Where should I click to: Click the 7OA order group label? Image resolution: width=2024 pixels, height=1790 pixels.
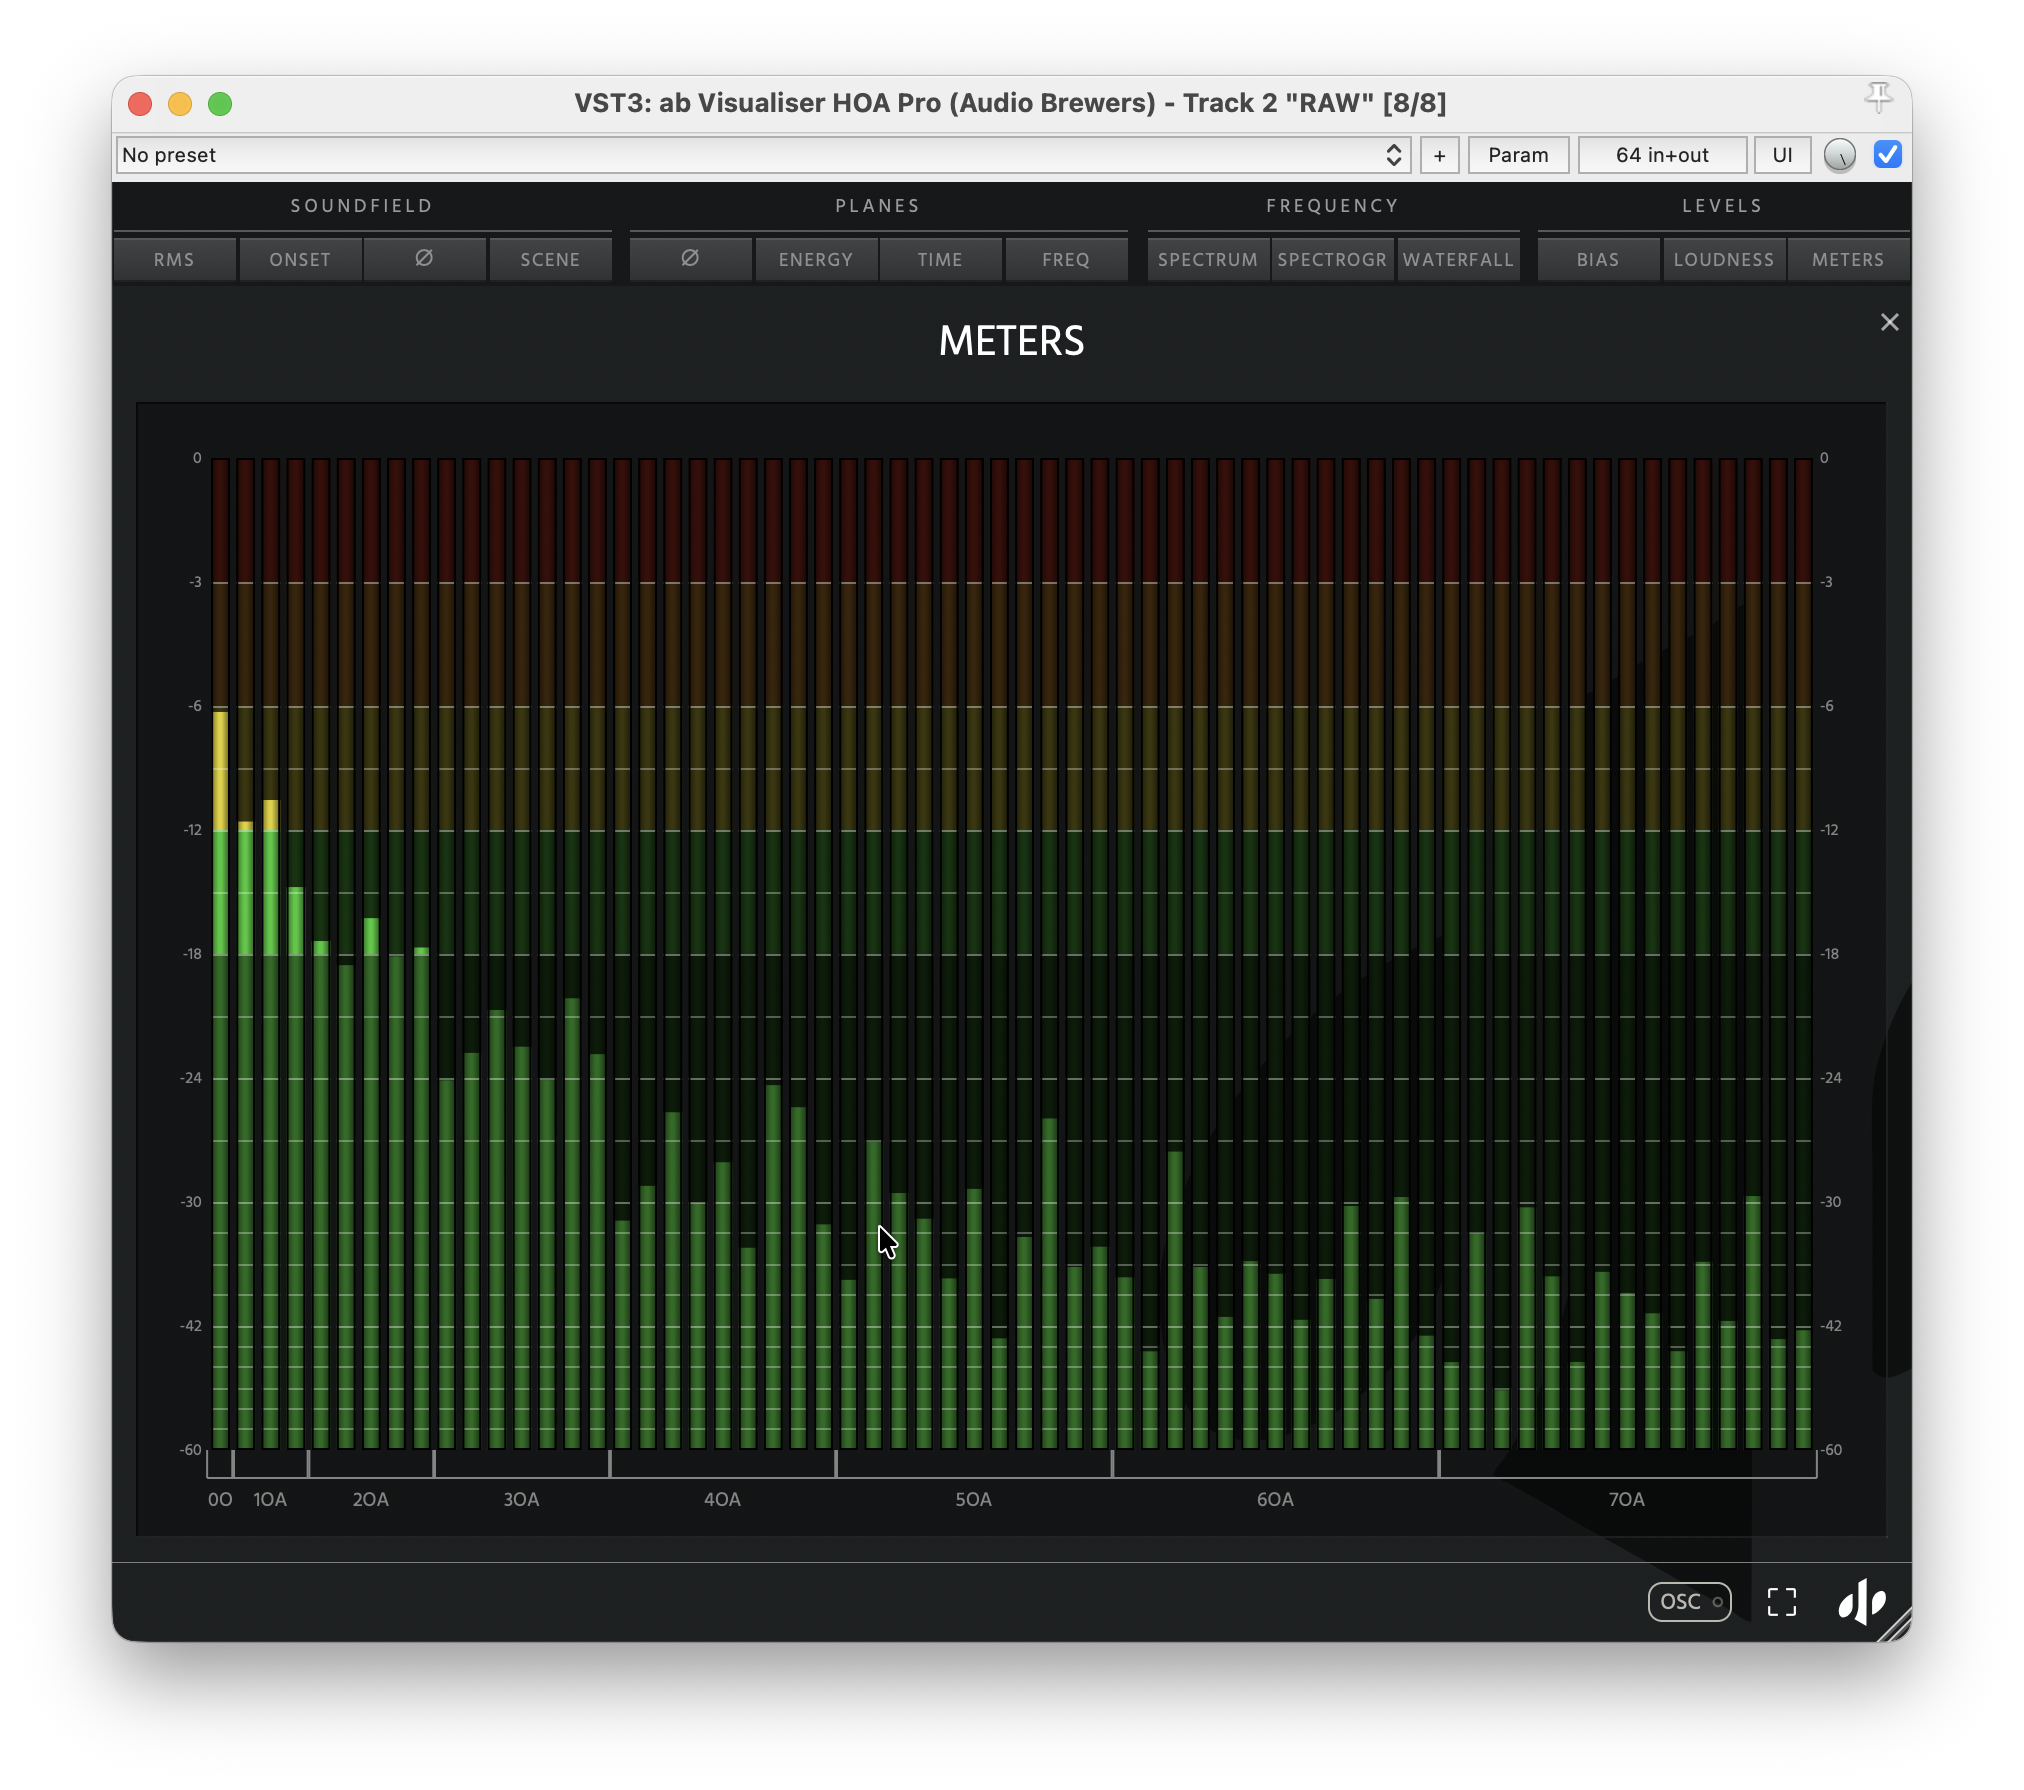[1627, 1499]
